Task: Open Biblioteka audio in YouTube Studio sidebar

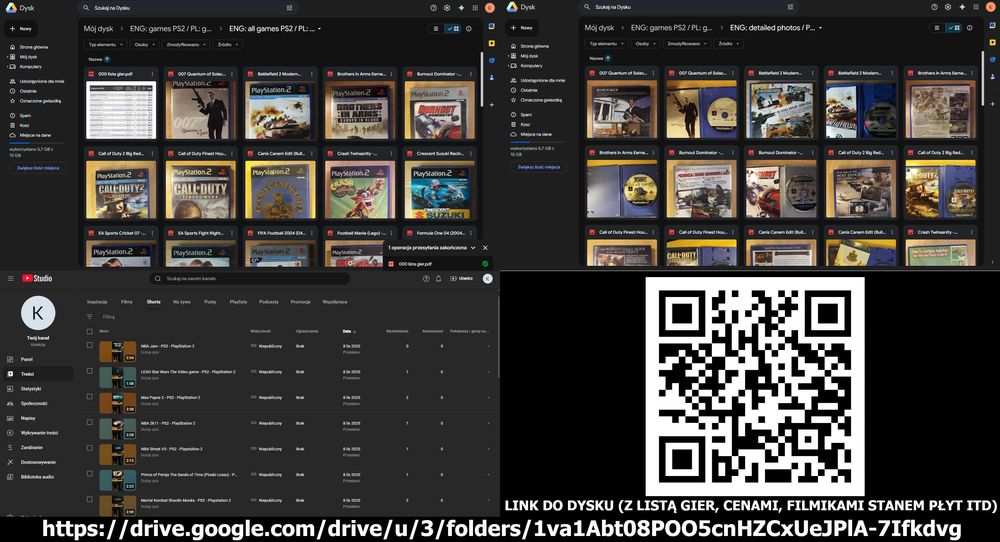Action: coord(37,477)
